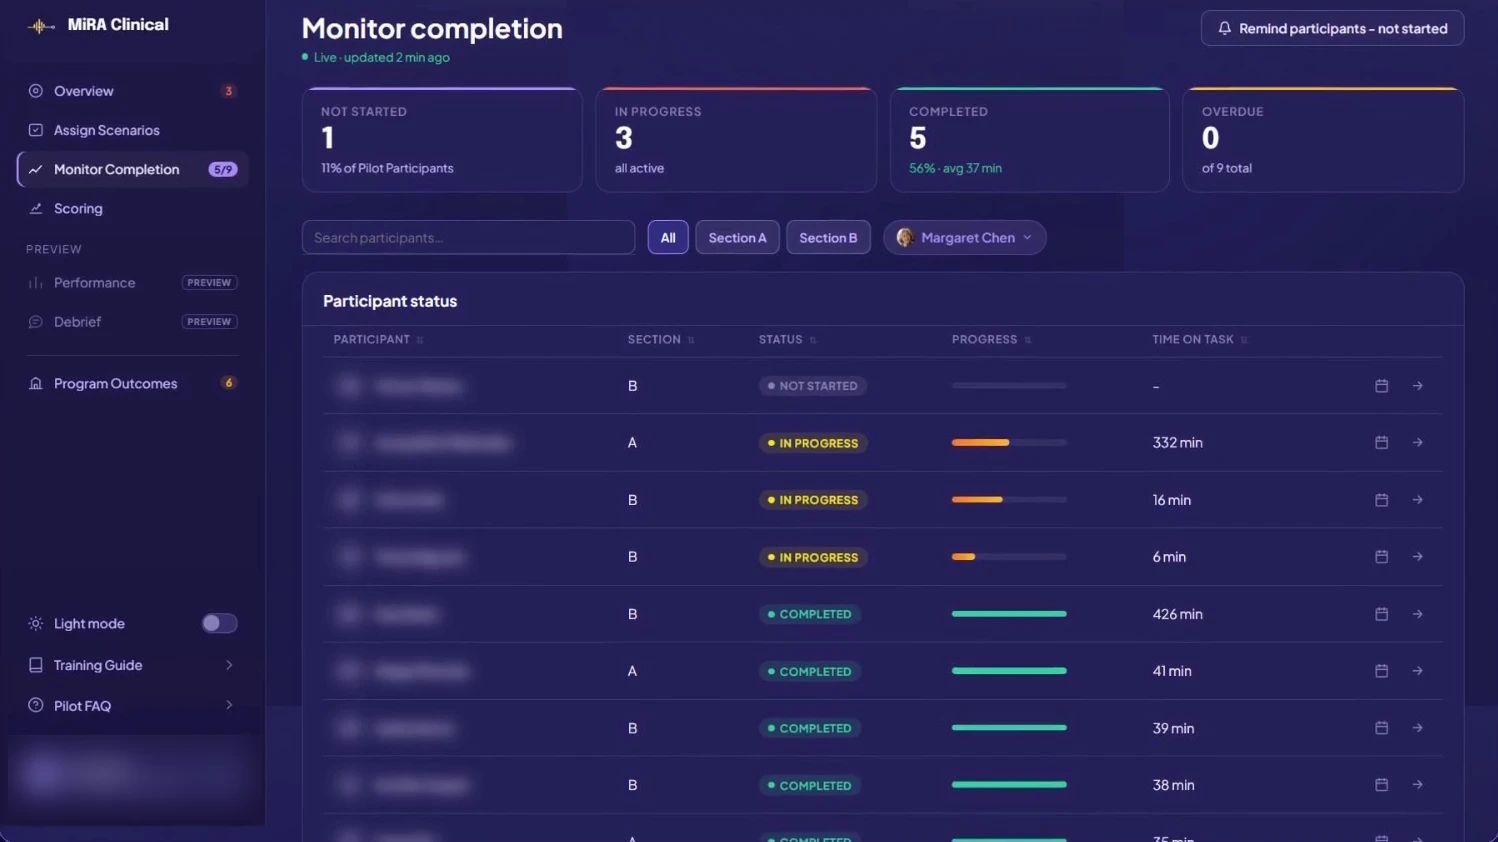1498x842 pixels.
Task: Click calendar icon in the 38 min row
Action: (1381, 784)
